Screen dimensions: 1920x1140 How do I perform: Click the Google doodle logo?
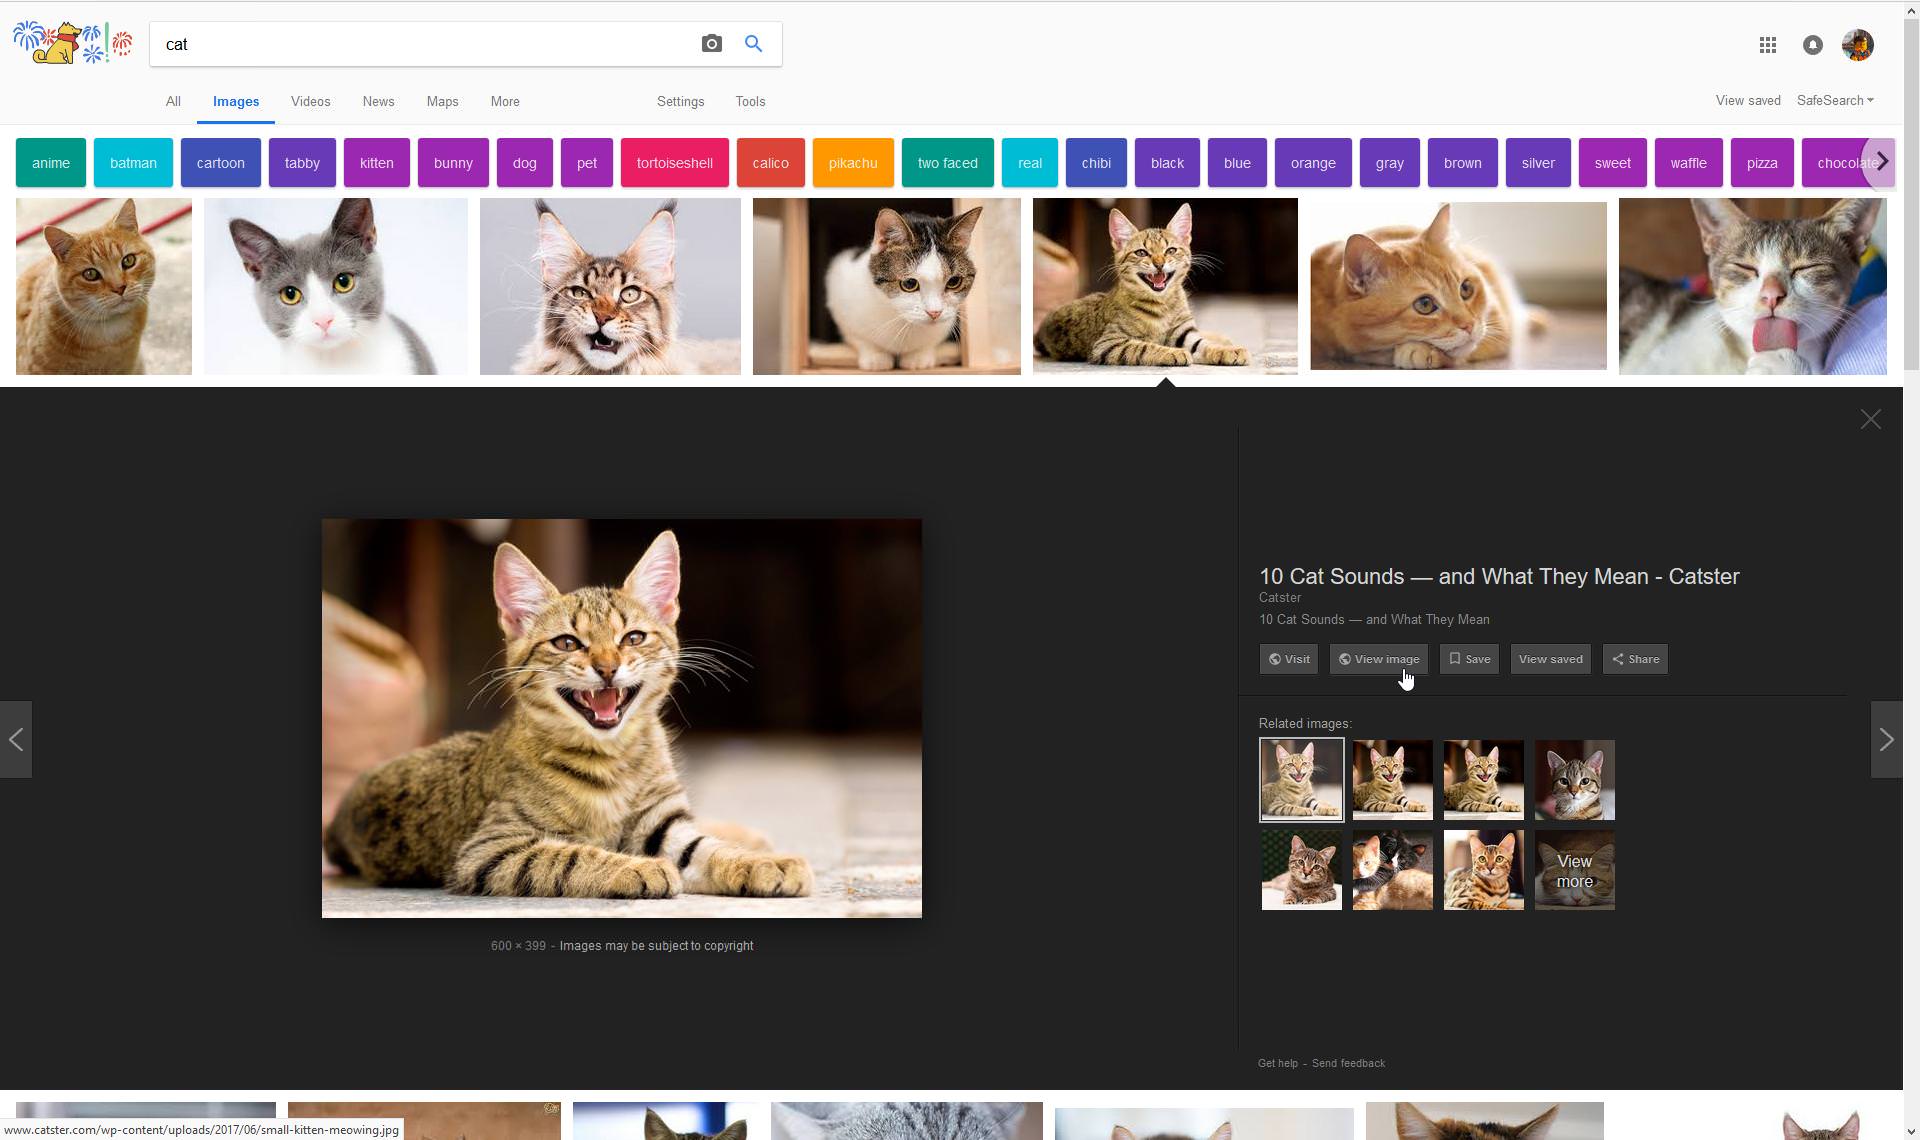click(72, 43)
